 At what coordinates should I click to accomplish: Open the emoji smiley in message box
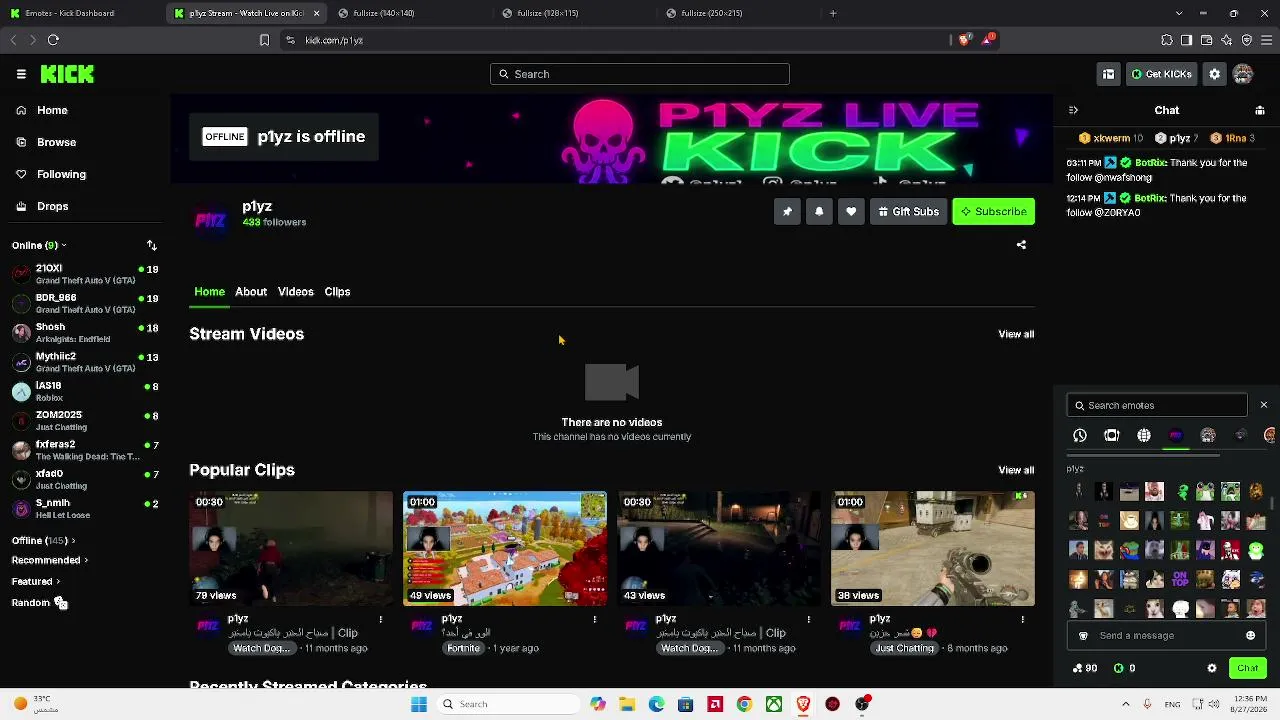[x=1250, y=636]
